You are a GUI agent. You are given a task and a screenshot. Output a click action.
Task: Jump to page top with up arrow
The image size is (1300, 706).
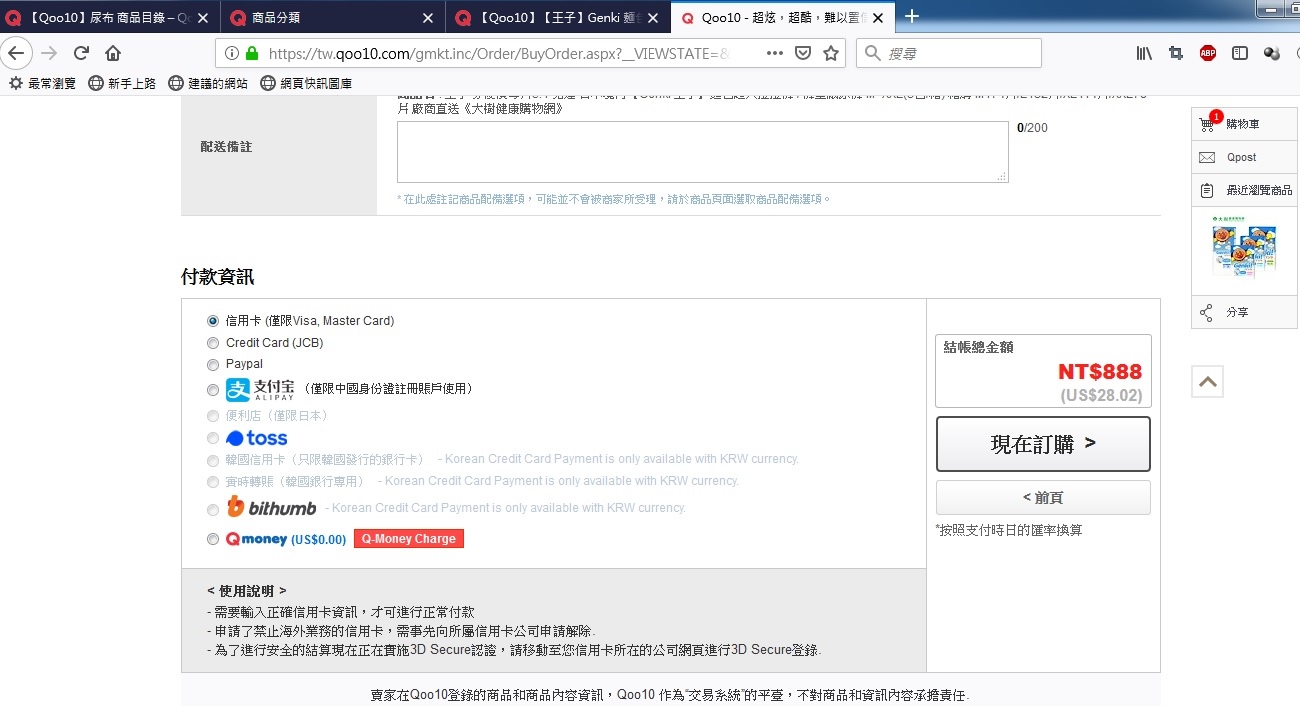pyautogui.click(x=1208, y=381)
